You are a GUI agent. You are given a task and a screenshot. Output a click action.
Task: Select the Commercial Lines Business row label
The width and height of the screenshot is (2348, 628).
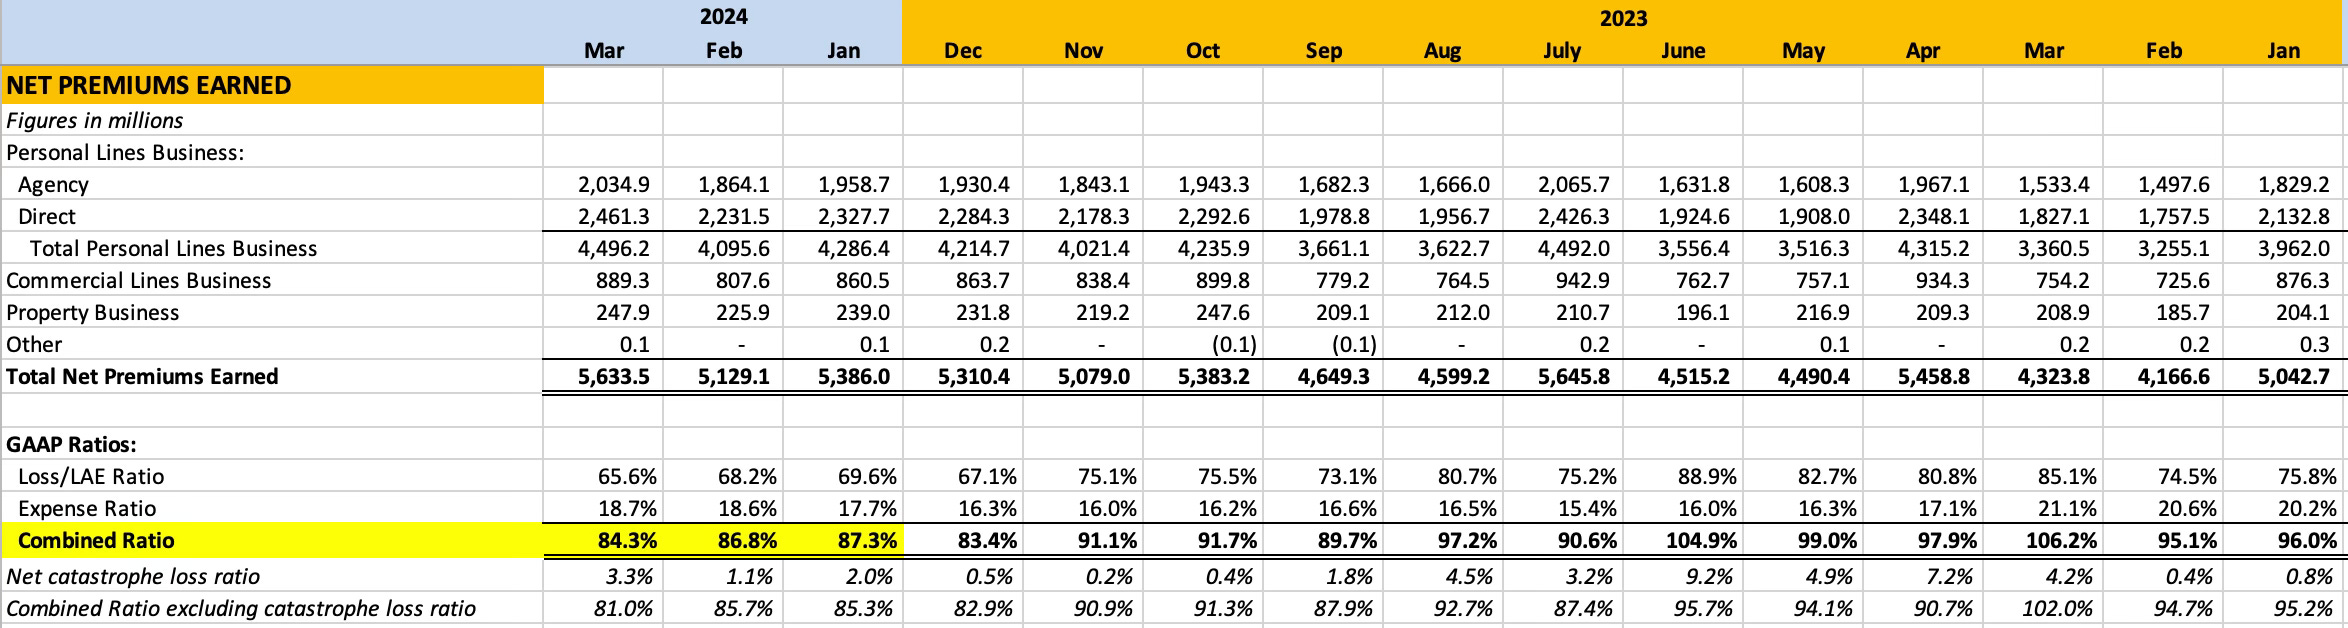pyautogui.click(x=138, y=280)
